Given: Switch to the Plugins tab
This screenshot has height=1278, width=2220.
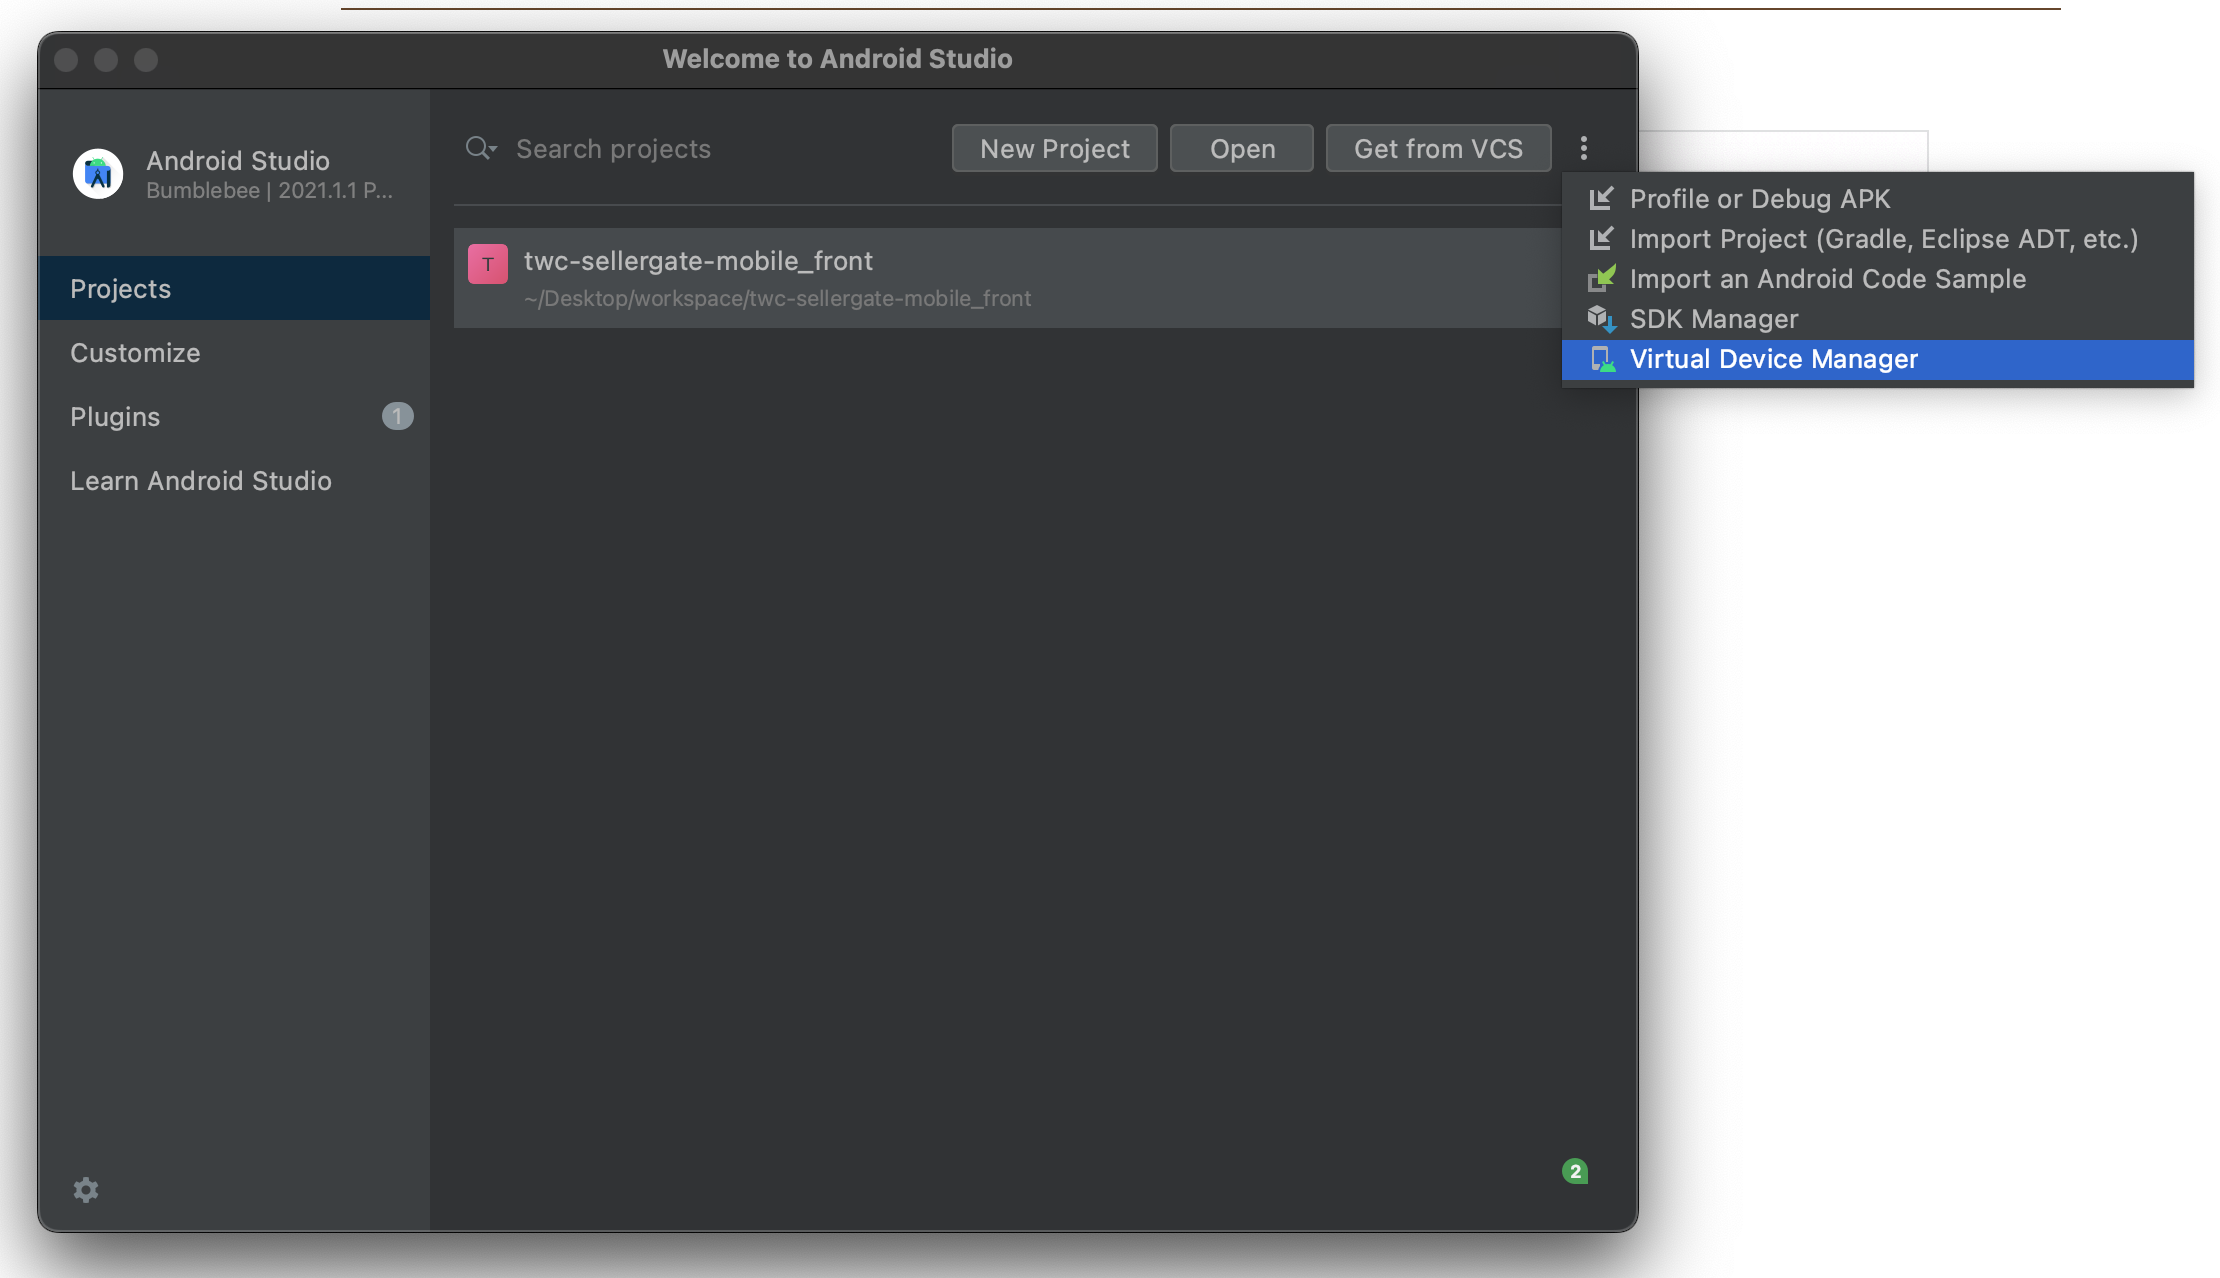Looking at the screenshot, I should [x=115, y=416].
